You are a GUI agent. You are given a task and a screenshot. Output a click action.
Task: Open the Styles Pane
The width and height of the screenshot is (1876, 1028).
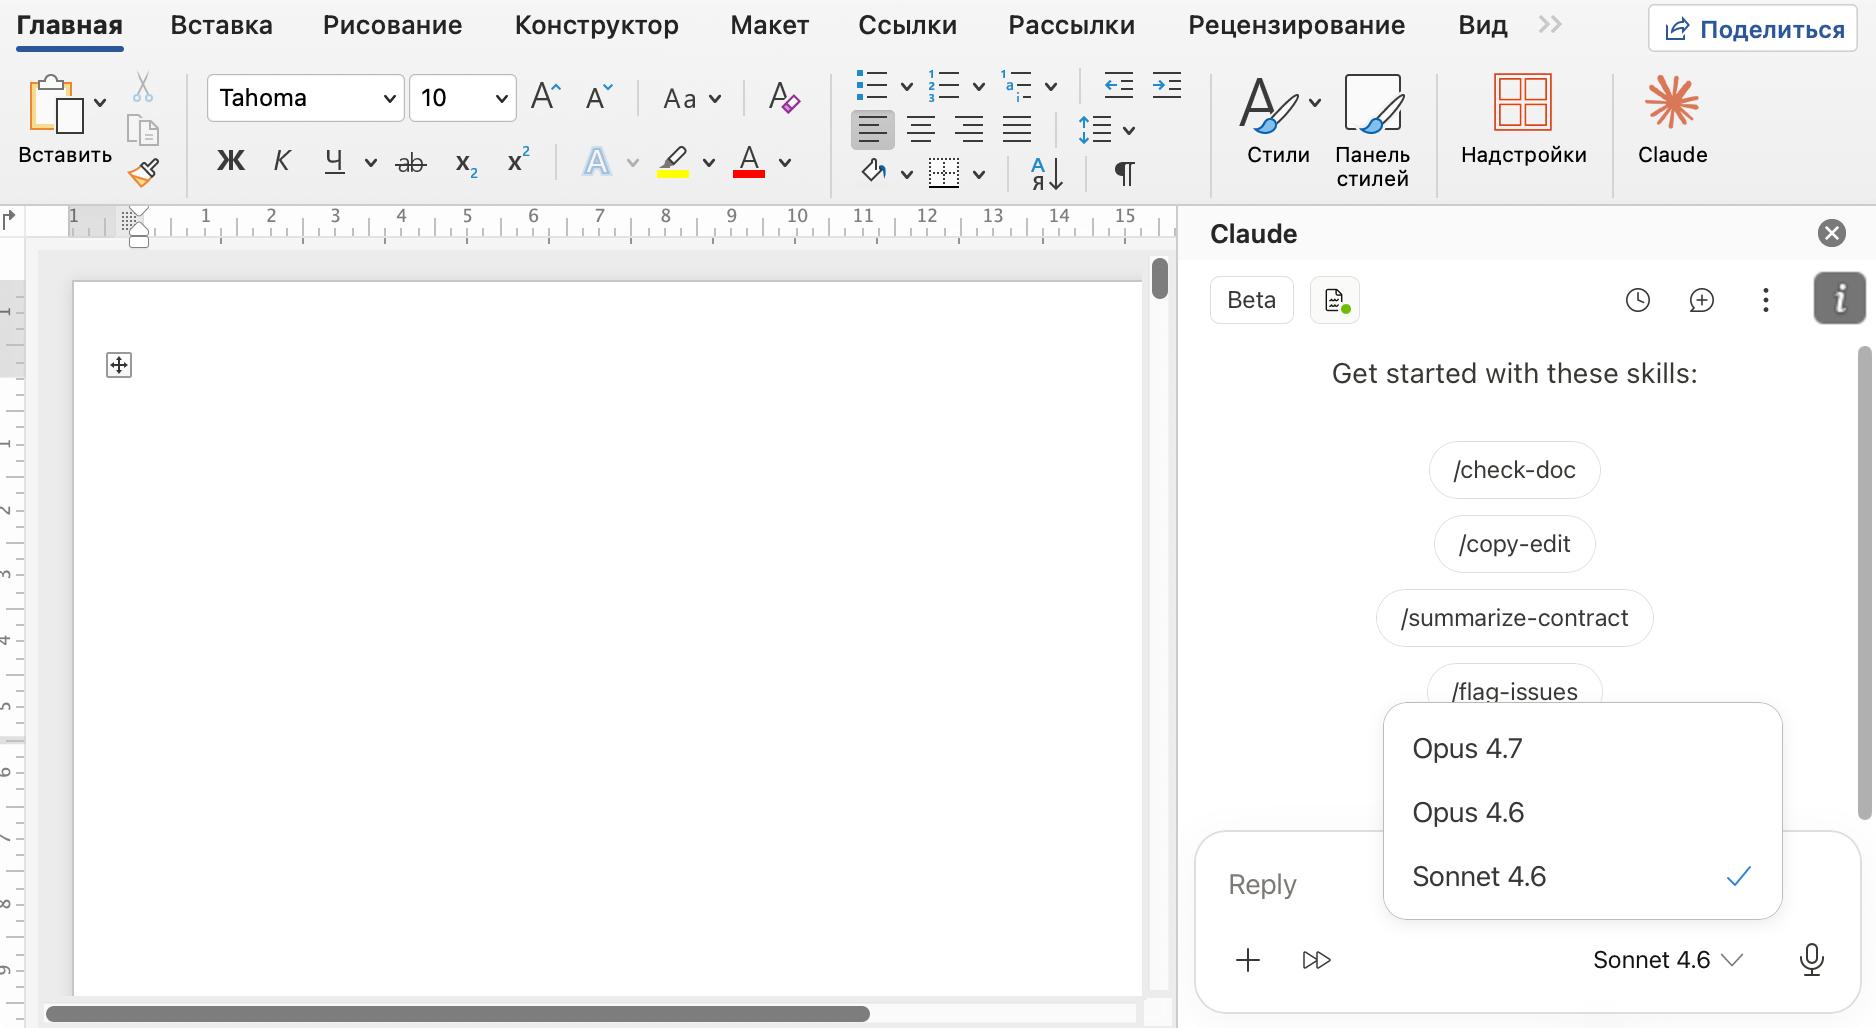[1372, 130]
